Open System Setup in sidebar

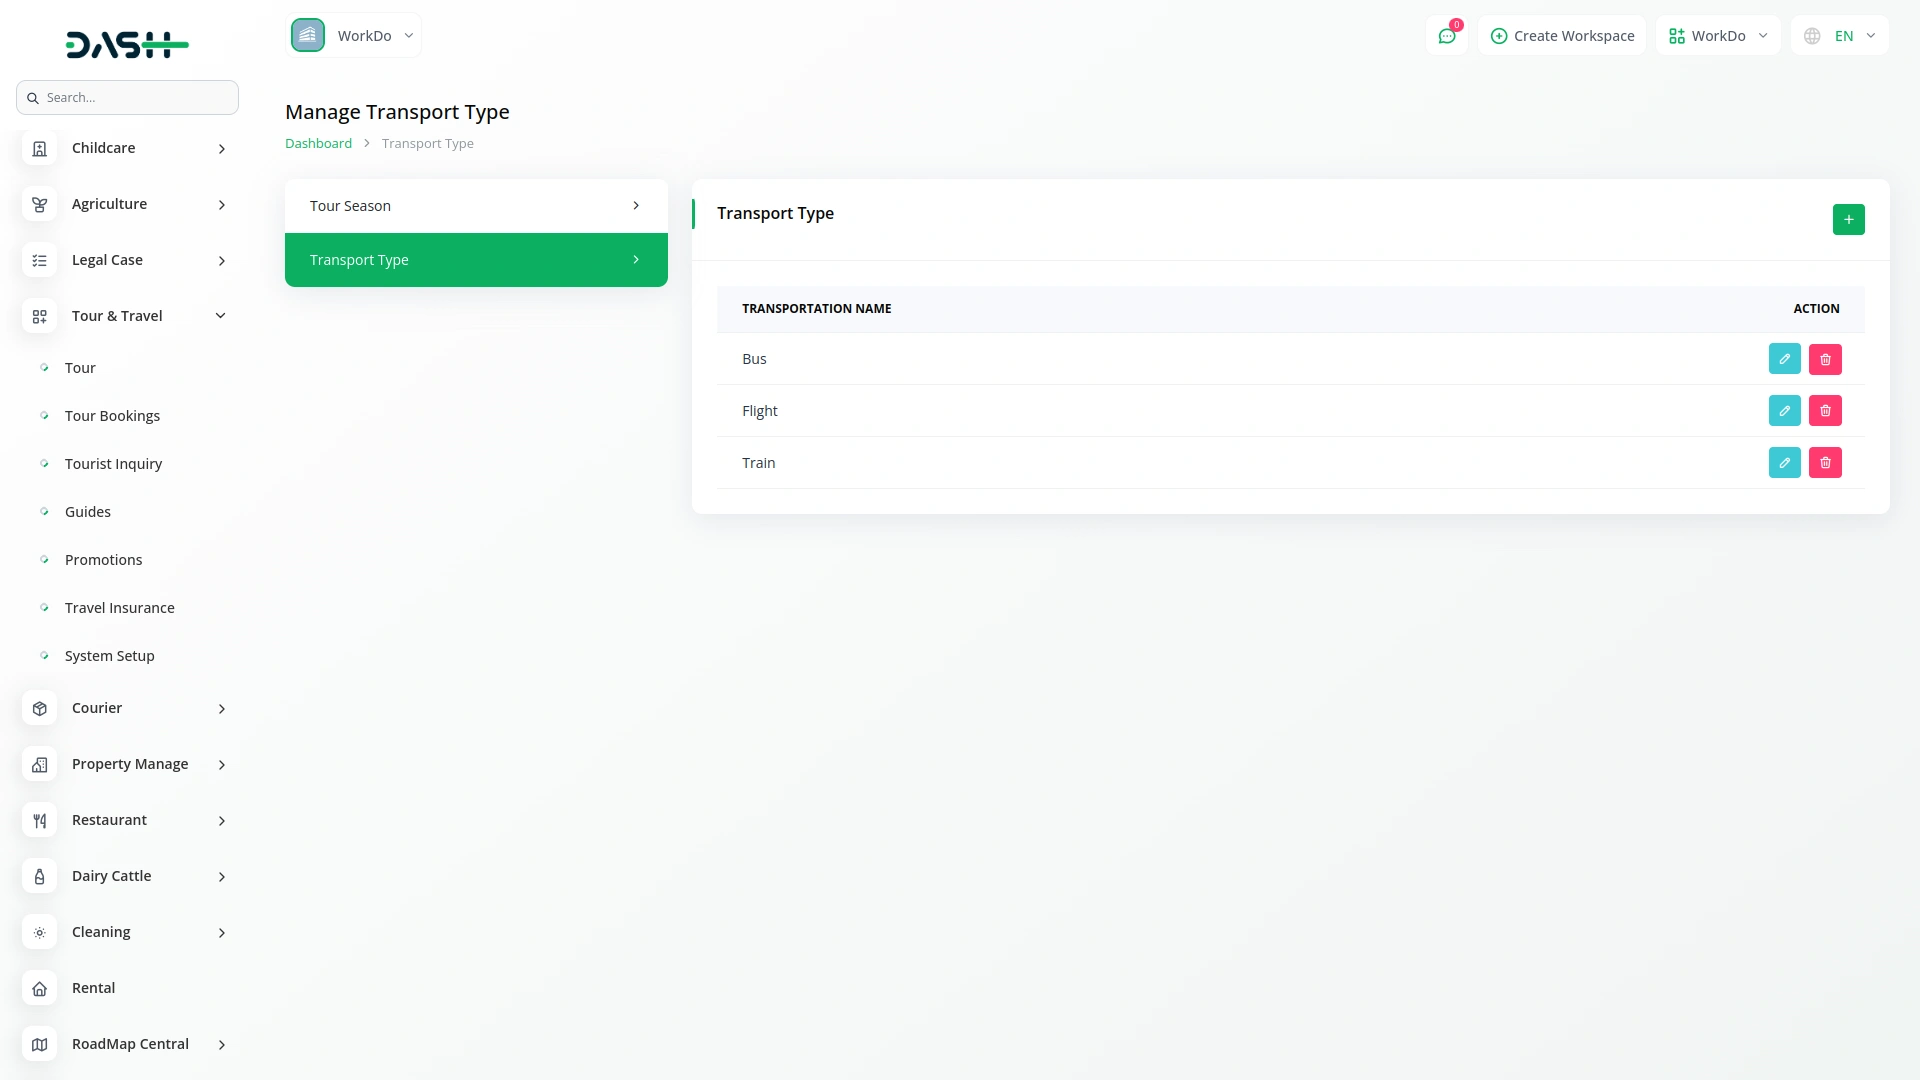(109, 656)
